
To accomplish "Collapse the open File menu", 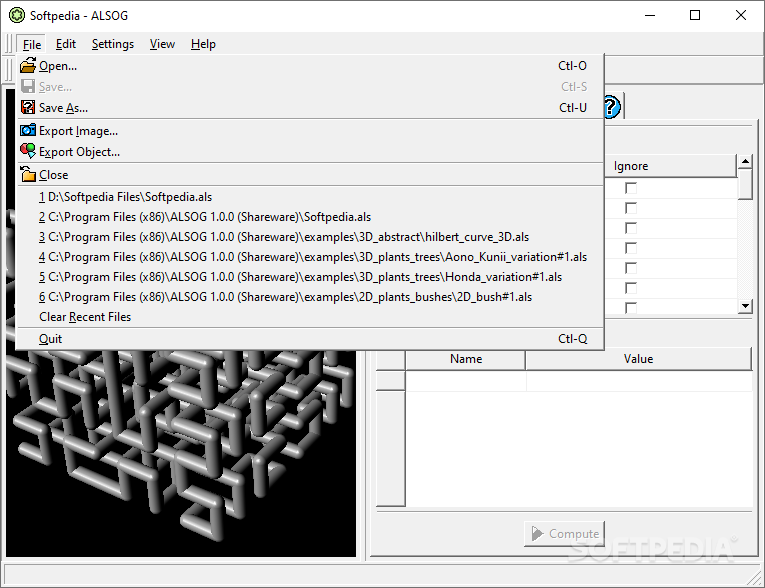I will click(x=32, y=44).
